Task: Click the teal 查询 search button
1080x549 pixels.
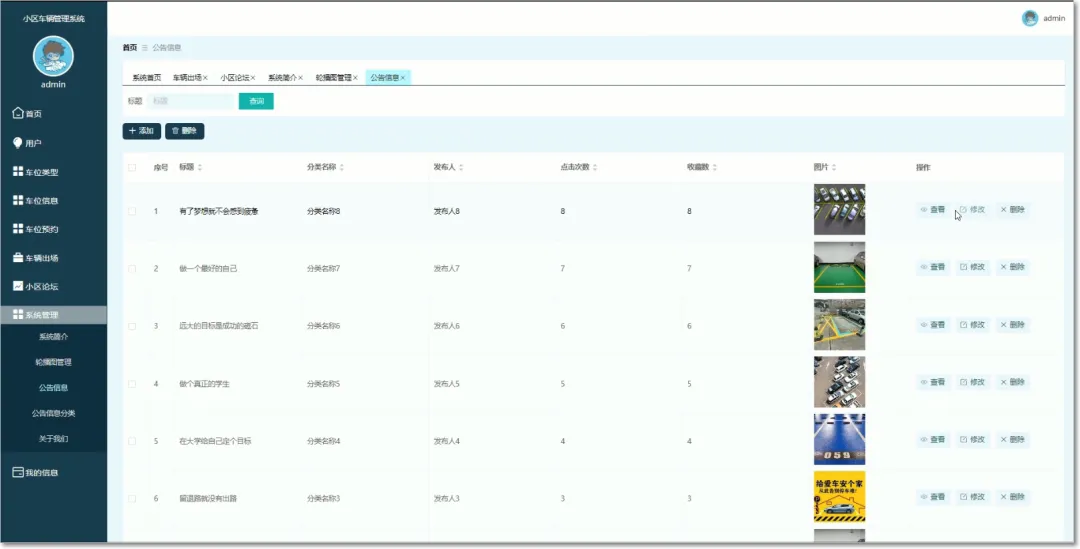Action: click(256, 101)
